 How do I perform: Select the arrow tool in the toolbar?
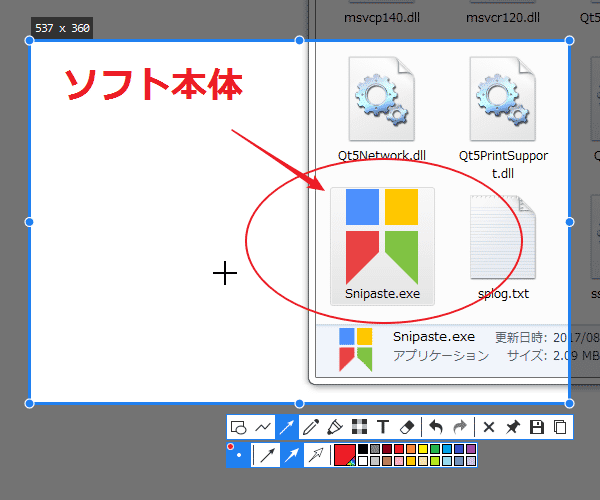287,427
